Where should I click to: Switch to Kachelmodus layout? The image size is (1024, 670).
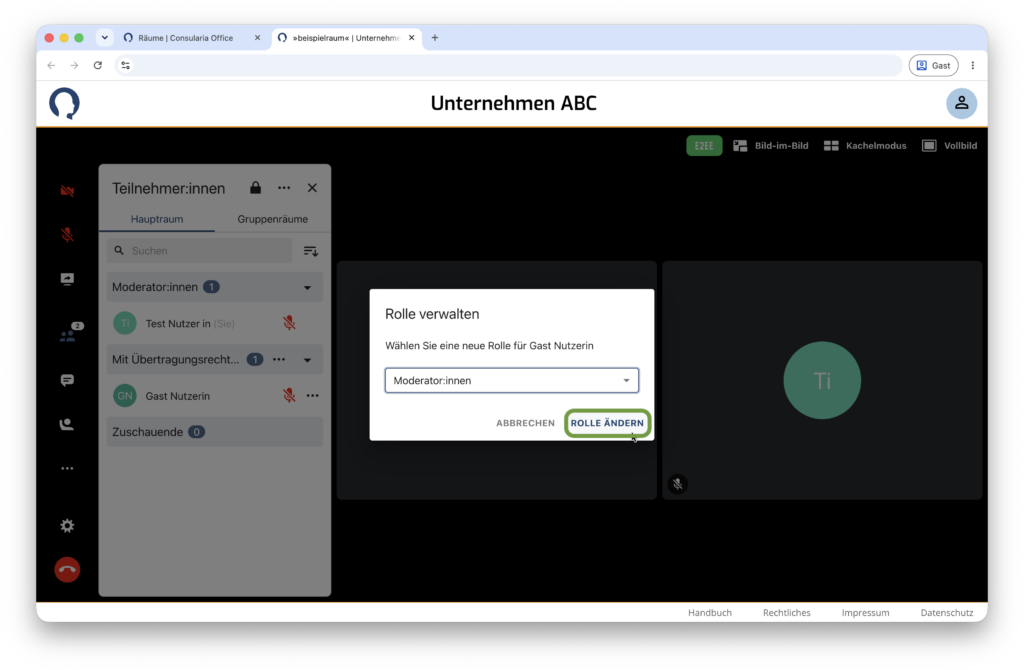click(865, 146)
